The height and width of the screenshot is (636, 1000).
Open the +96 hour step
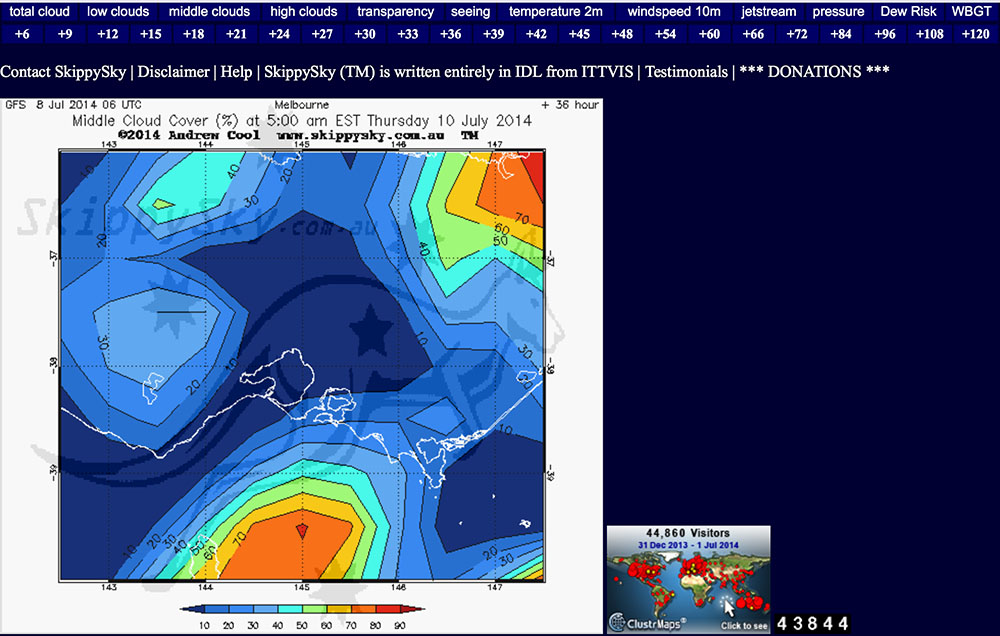(x=885, y=34)
